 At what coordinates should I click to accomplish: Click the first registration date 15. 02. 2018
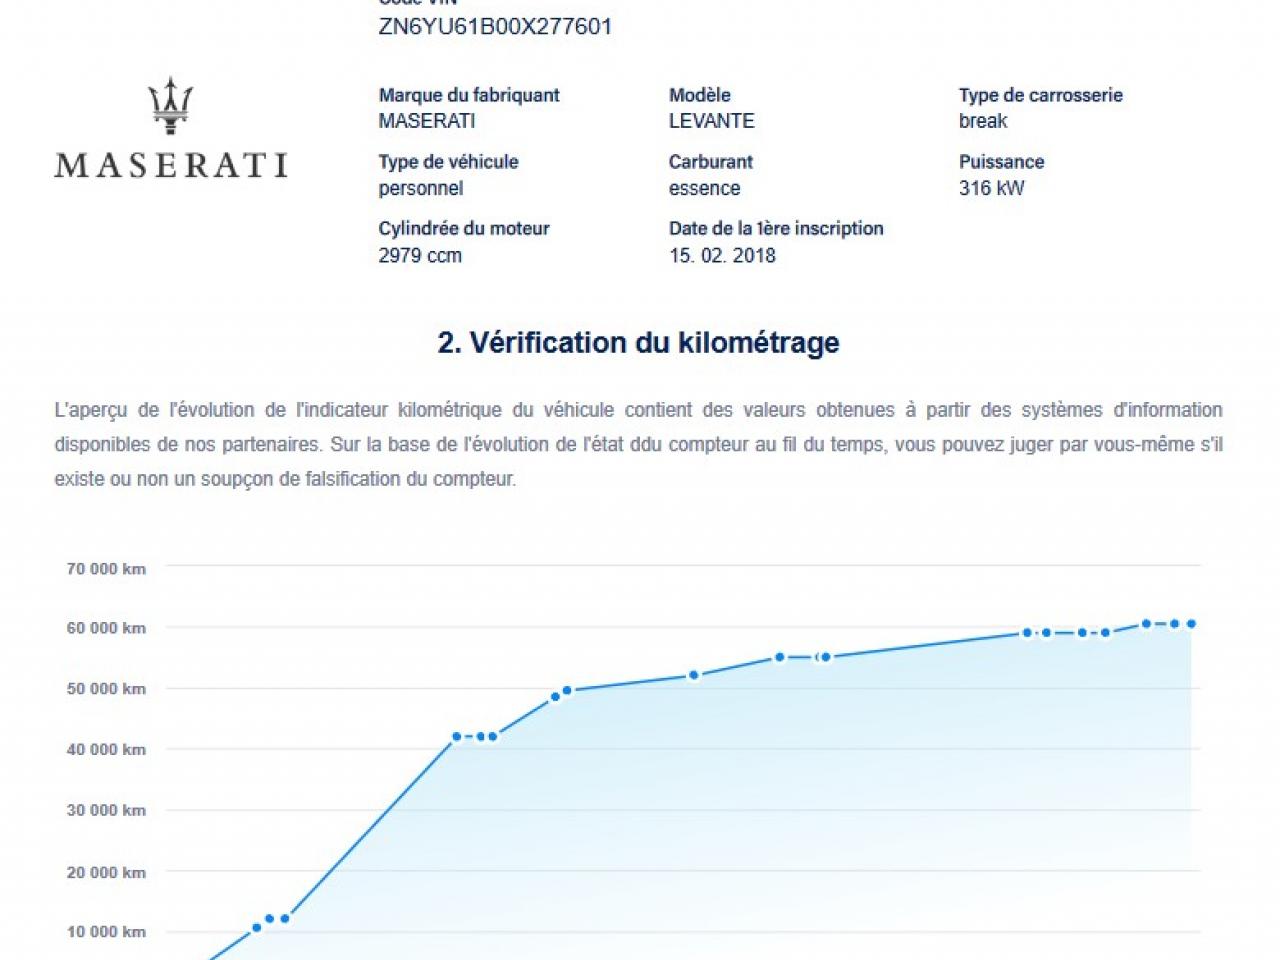pyautogui.click(x=722, y=255)
